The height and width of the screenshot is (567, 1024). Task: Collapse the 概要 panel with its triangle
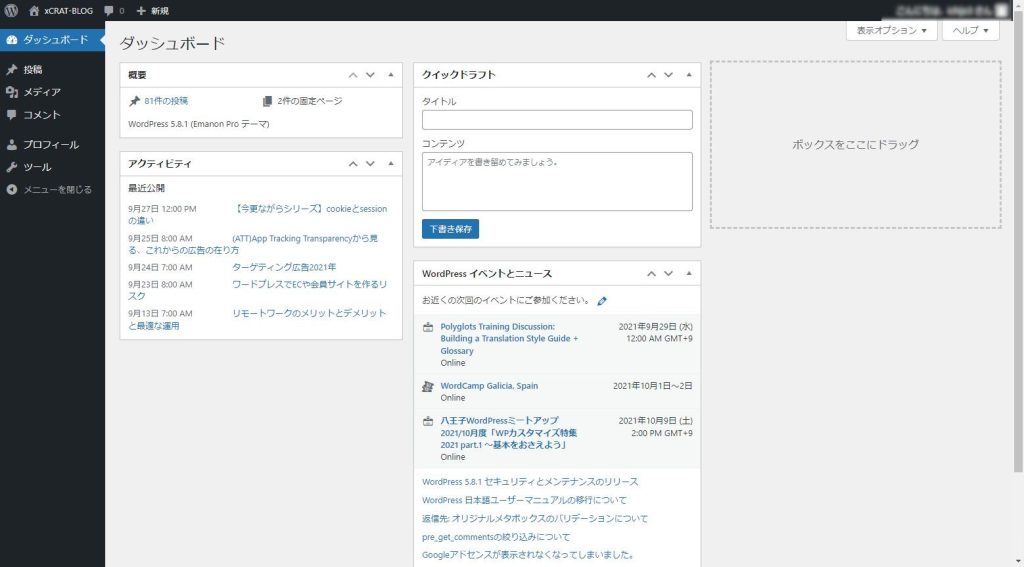[391, 75]
